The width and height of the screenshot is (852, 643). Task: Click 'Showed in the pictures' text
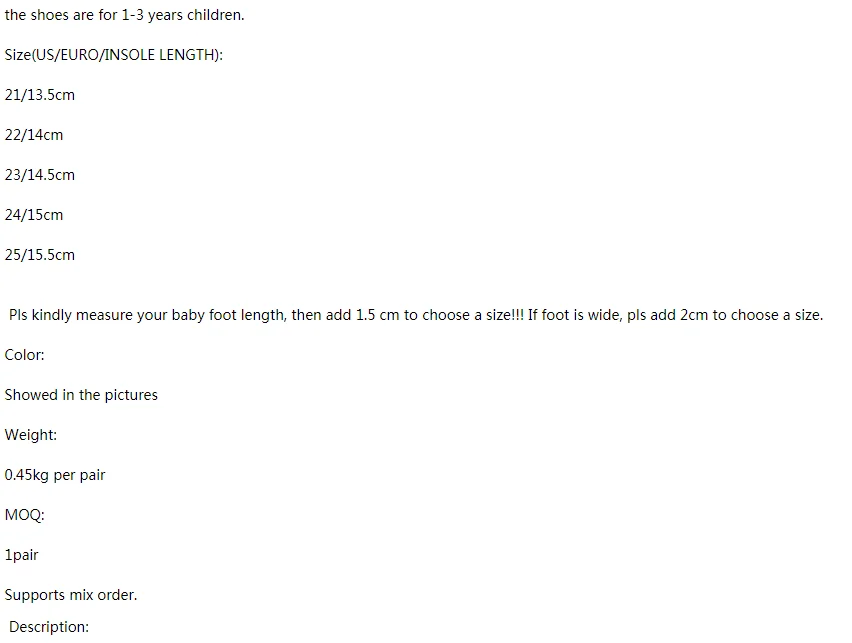81,395
